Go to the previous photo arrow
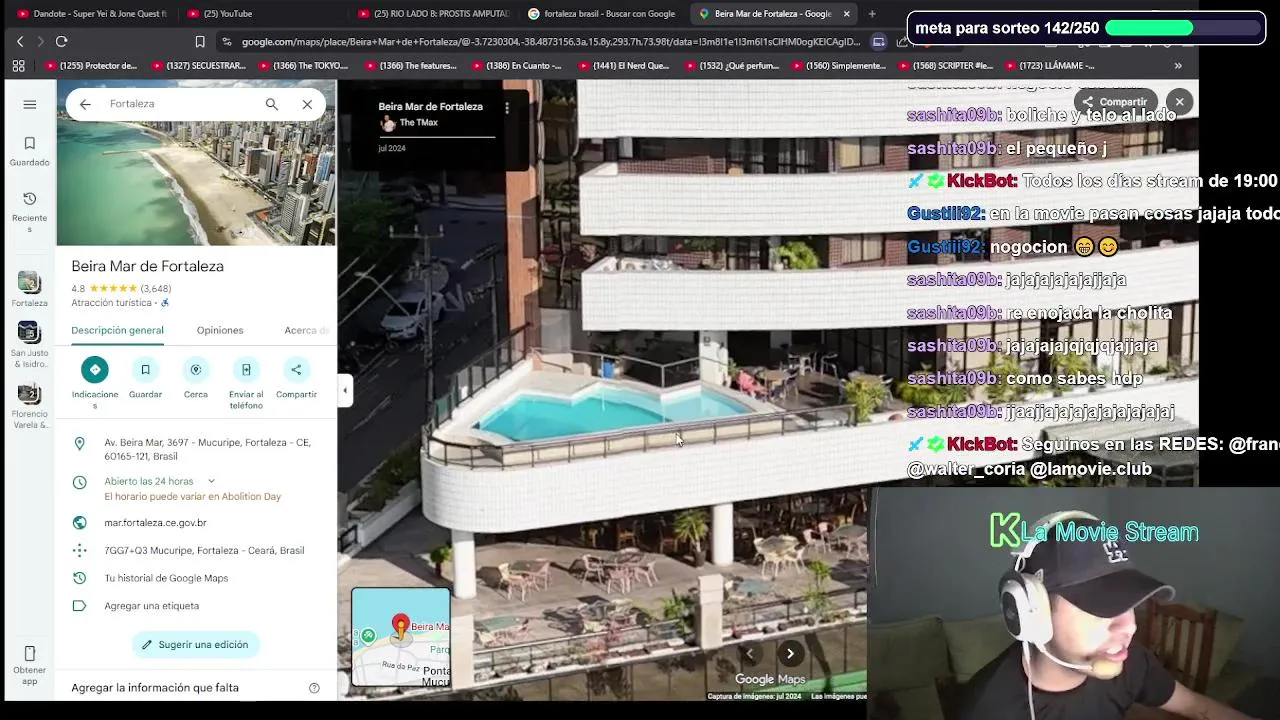 pos(750,654)
